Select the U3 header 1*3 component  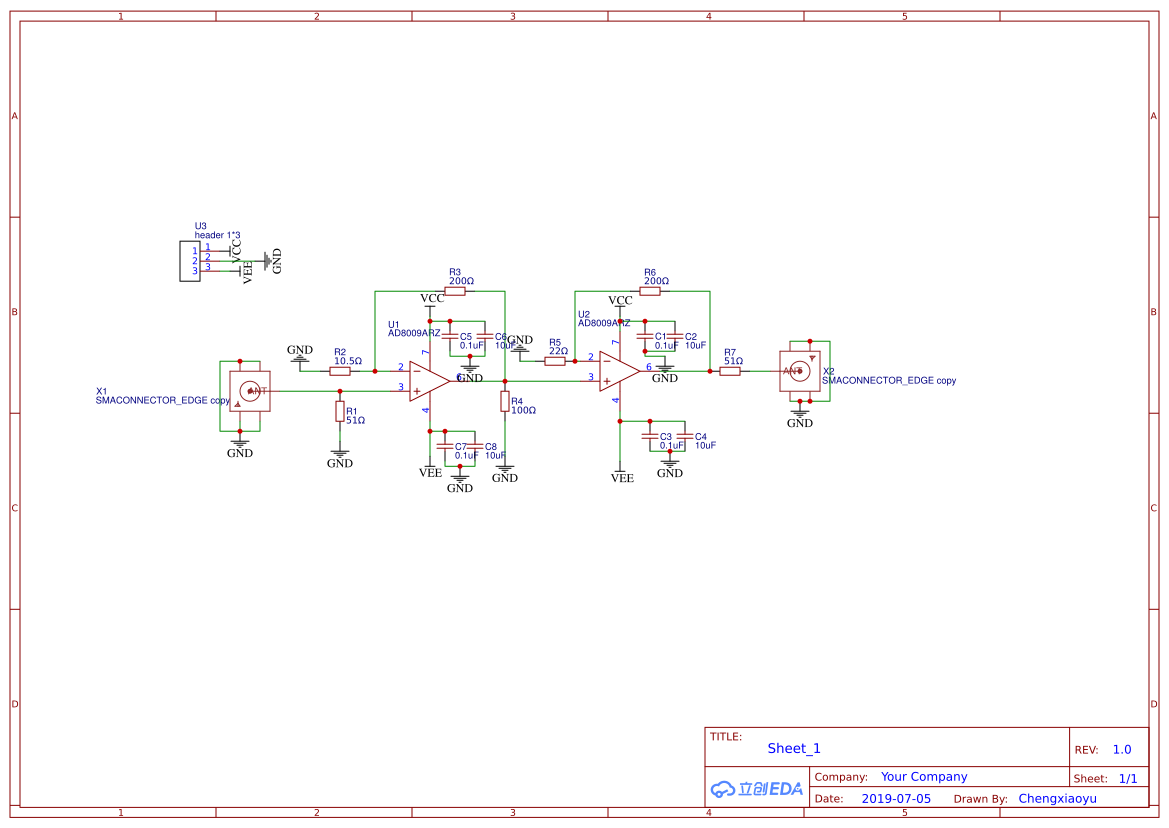coord(190,261)
